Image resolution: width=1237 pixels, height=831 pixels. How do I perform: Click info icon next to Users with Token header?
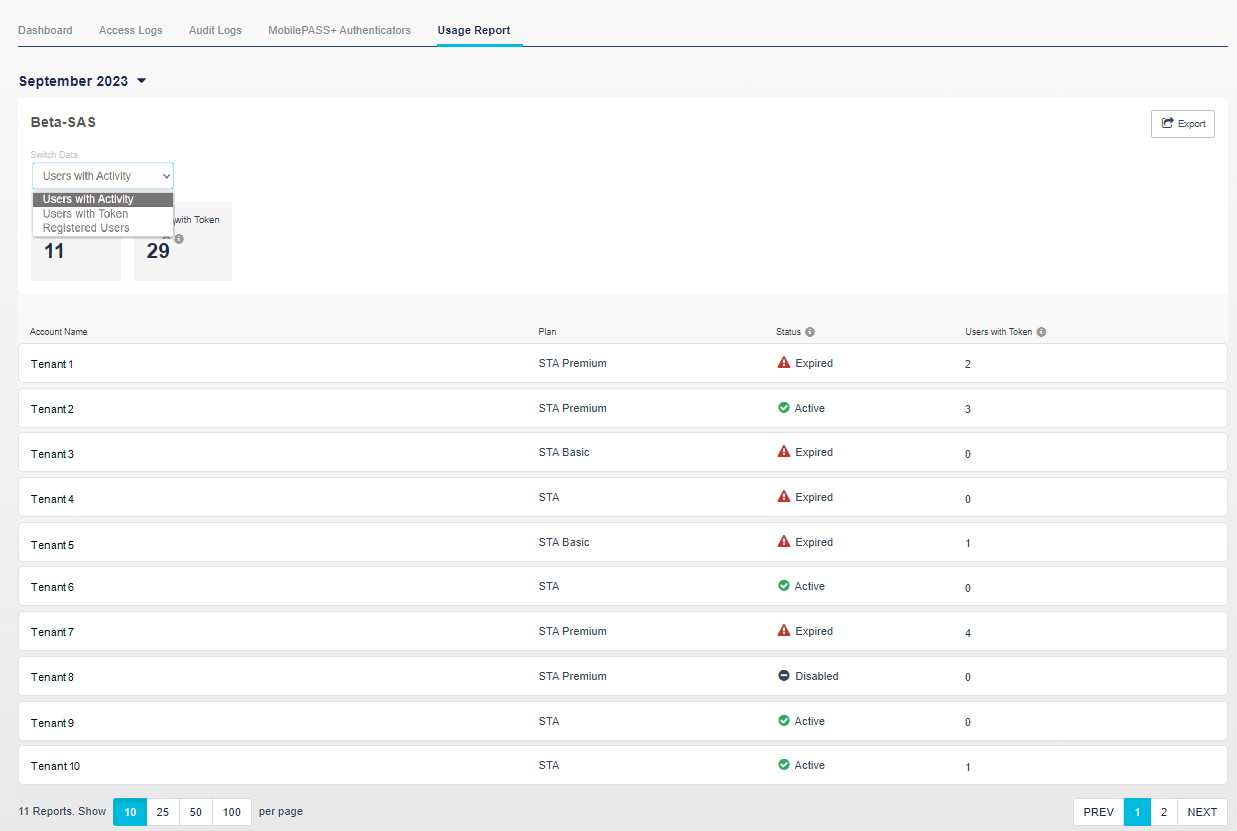(1041, 332)
